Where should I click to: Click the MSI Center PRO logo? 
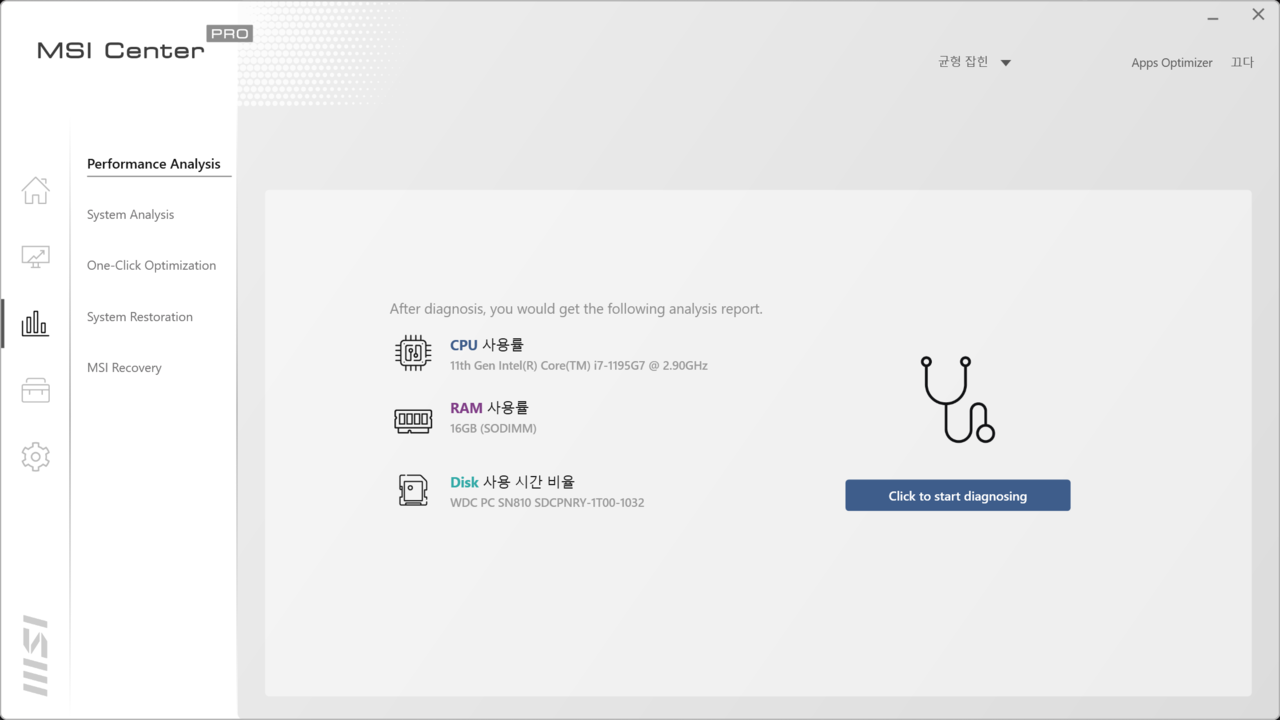point(143,46)
